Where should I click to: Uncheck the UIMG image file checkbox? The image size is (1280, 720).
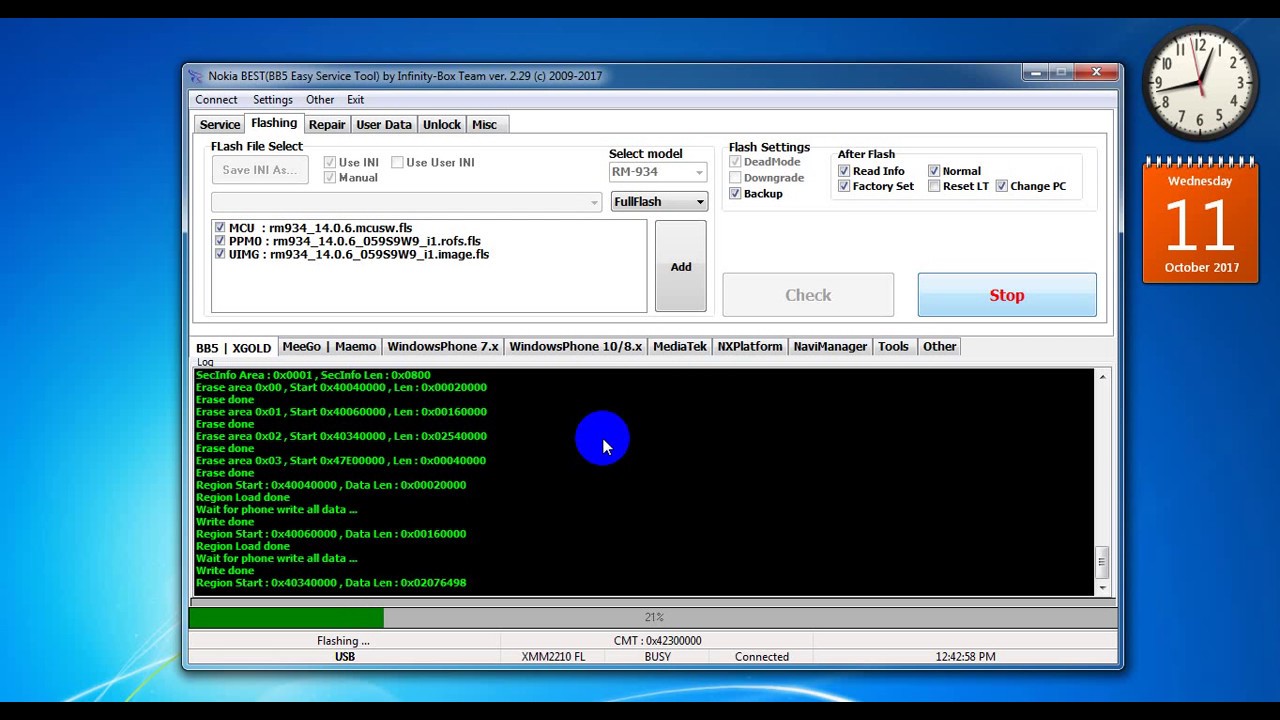pyautogui.click(x=220, y=254)
